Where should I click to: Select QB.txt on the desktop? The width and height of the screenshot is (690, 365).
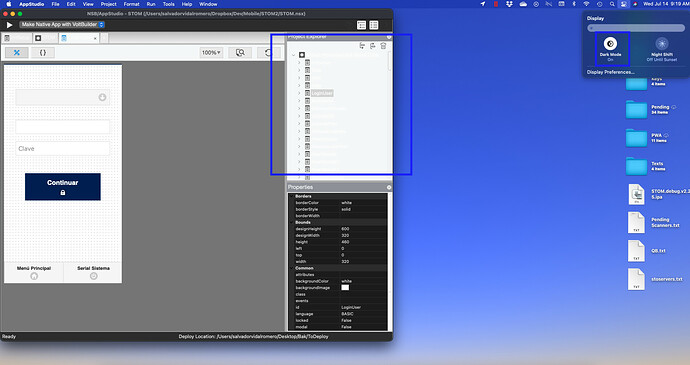[x=636, y=251]
